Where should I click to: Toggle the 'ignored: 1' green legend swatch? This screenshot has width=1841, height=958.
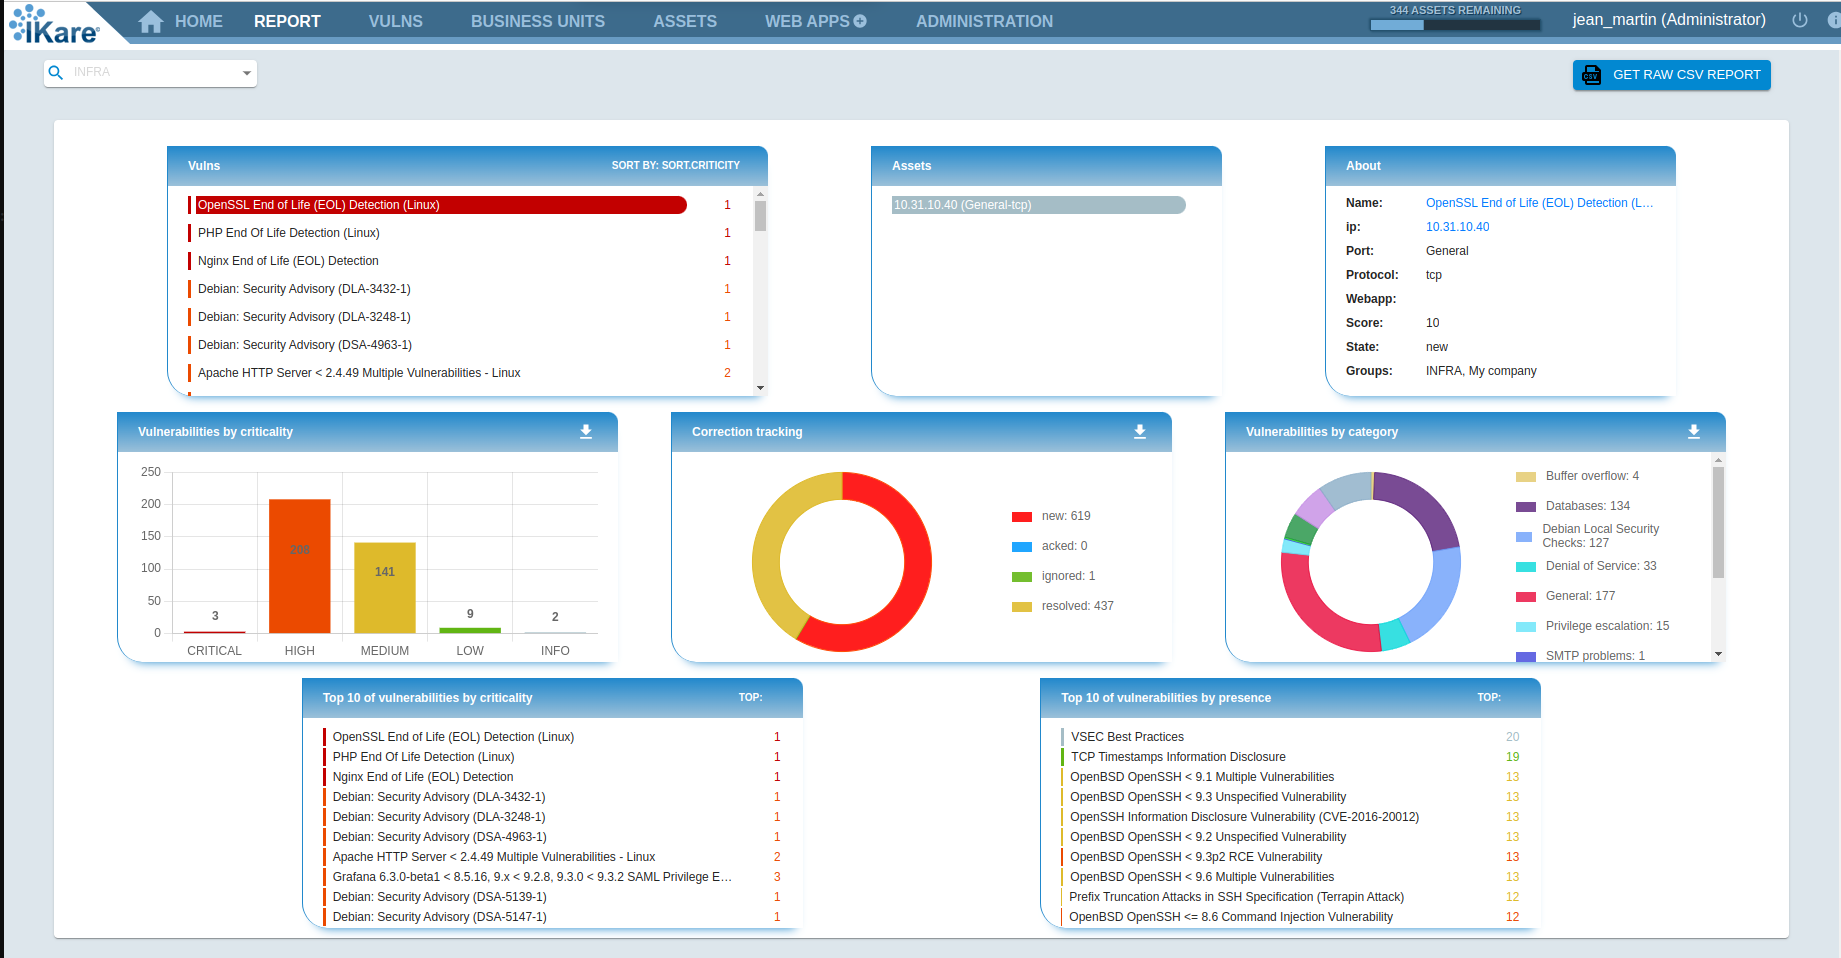coord(1021,577)
